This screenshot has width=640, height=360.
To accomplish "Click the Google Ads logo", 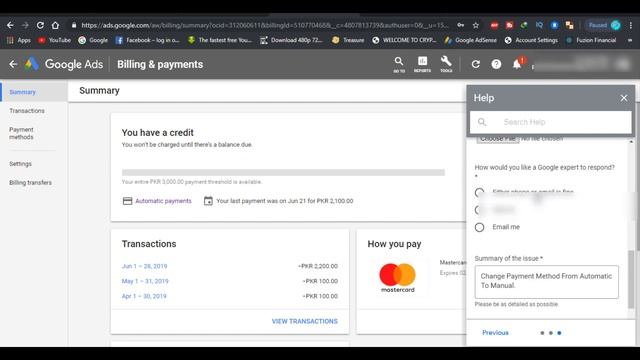I will click(31, 64).
